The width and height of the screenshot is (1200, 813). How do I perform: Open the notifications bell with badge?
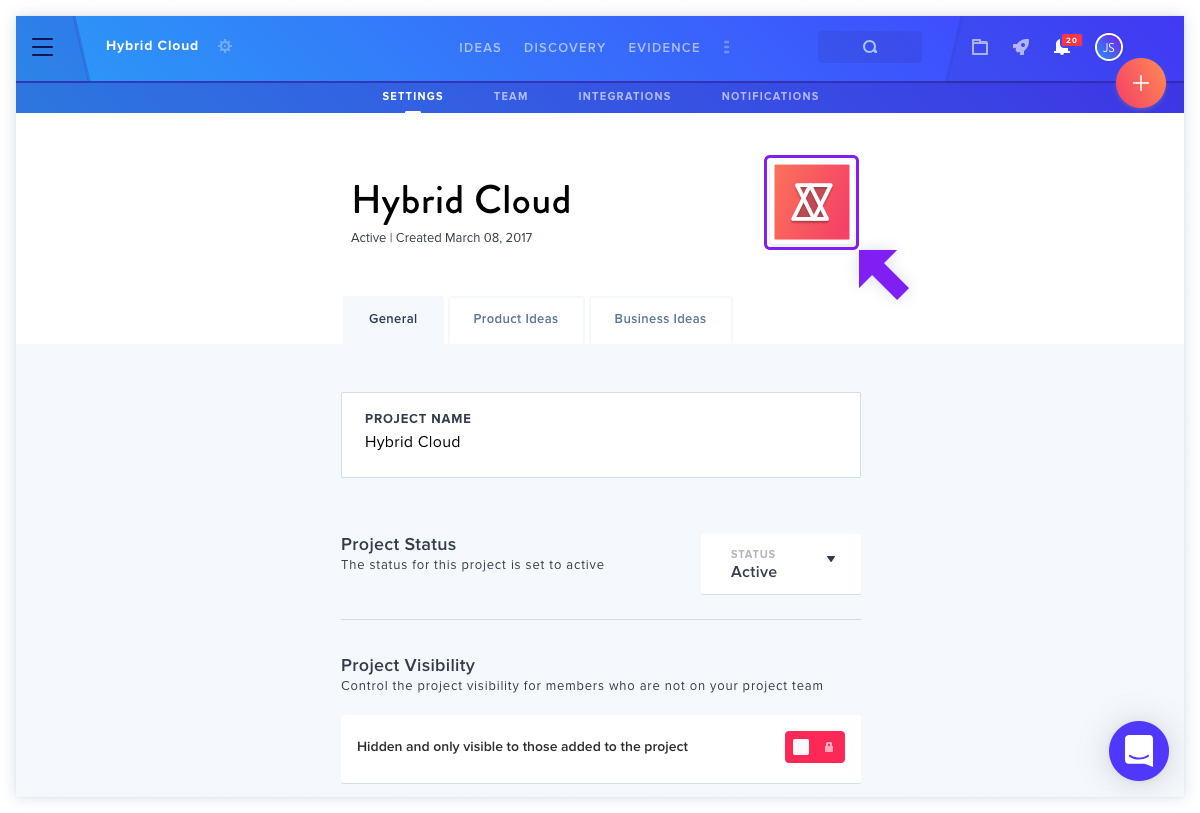1062,46
